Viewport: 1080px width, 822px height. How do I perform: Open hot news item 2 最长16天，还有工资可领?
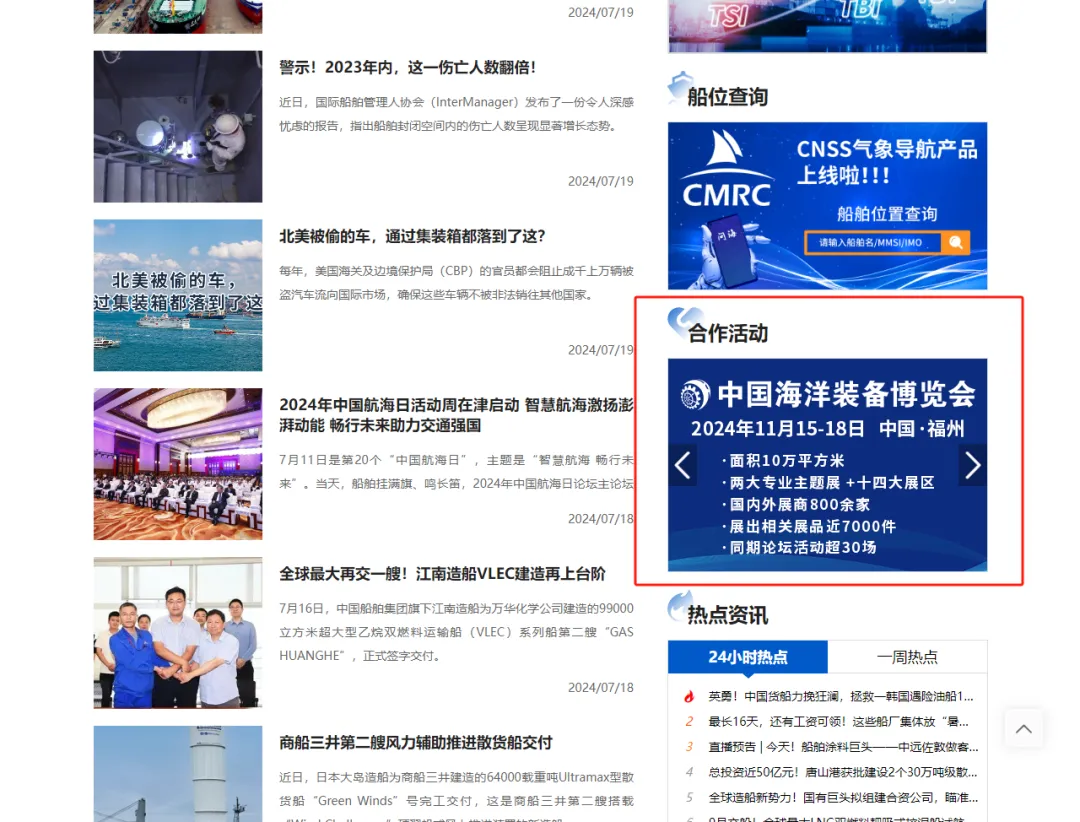(838, 722)
